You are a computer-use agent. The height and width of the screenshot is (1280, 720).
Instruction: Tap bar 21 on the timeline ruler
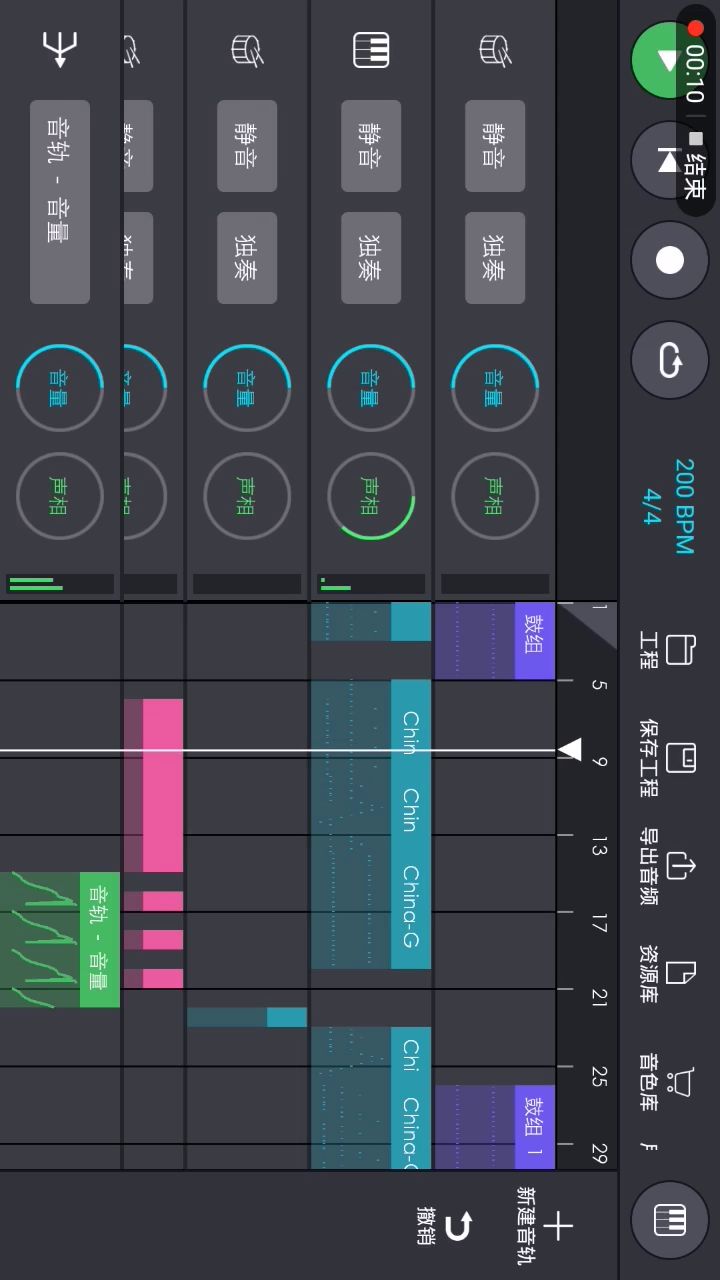598,998
